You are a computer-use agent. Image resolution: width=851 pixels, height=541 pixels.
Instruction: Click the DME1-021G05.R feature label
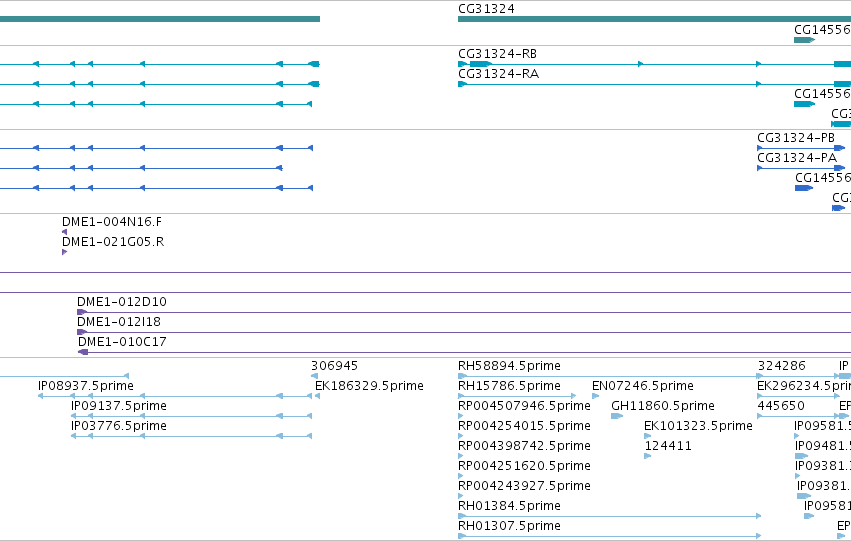point(113,242)
